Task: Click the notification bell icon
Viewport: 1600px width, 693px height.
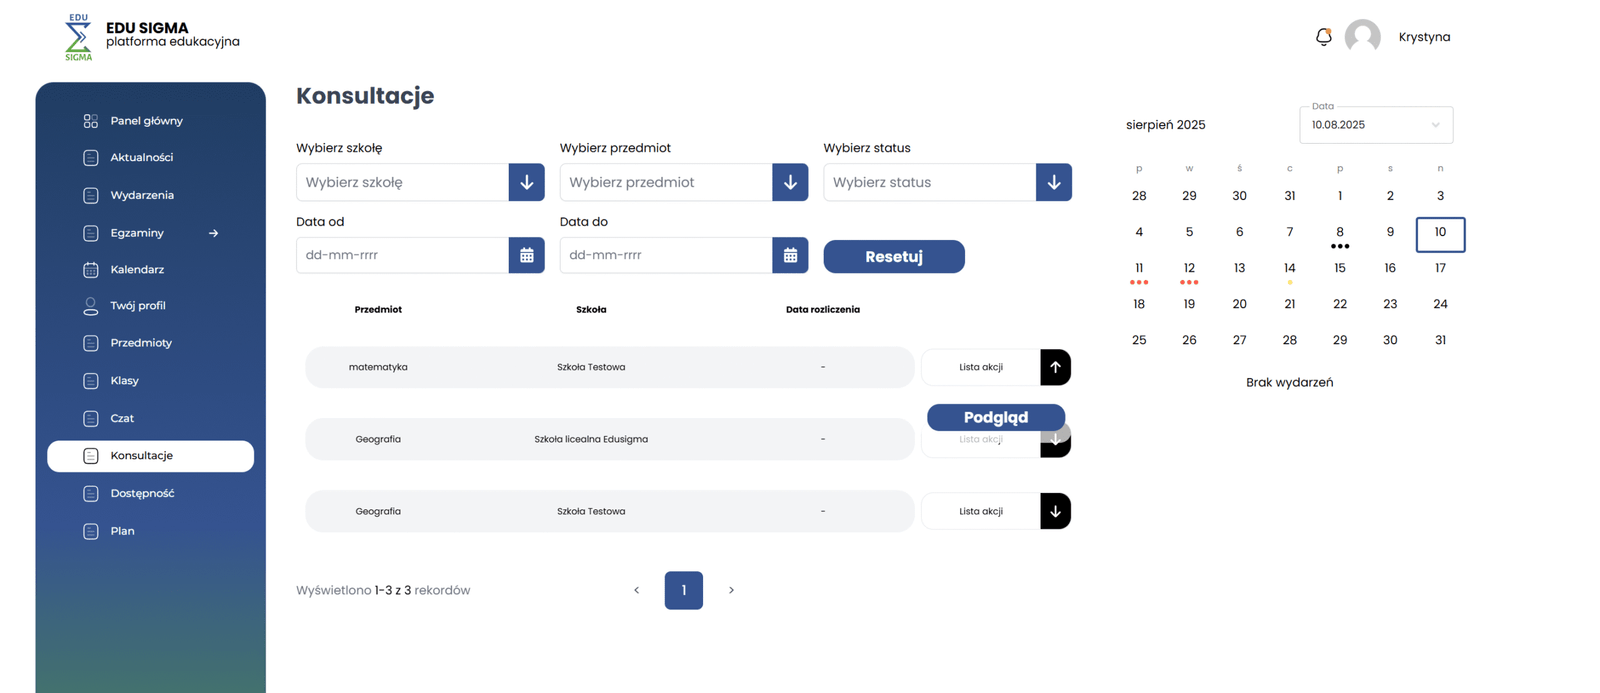Action: 1323,37
